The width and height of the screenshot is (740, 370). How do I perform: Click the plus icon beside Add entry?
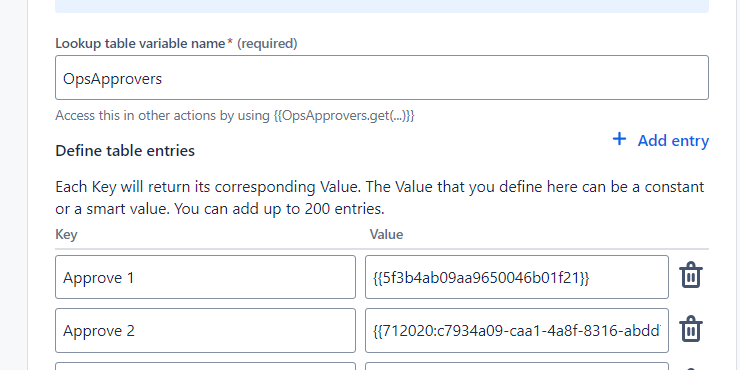click(619, 139)
